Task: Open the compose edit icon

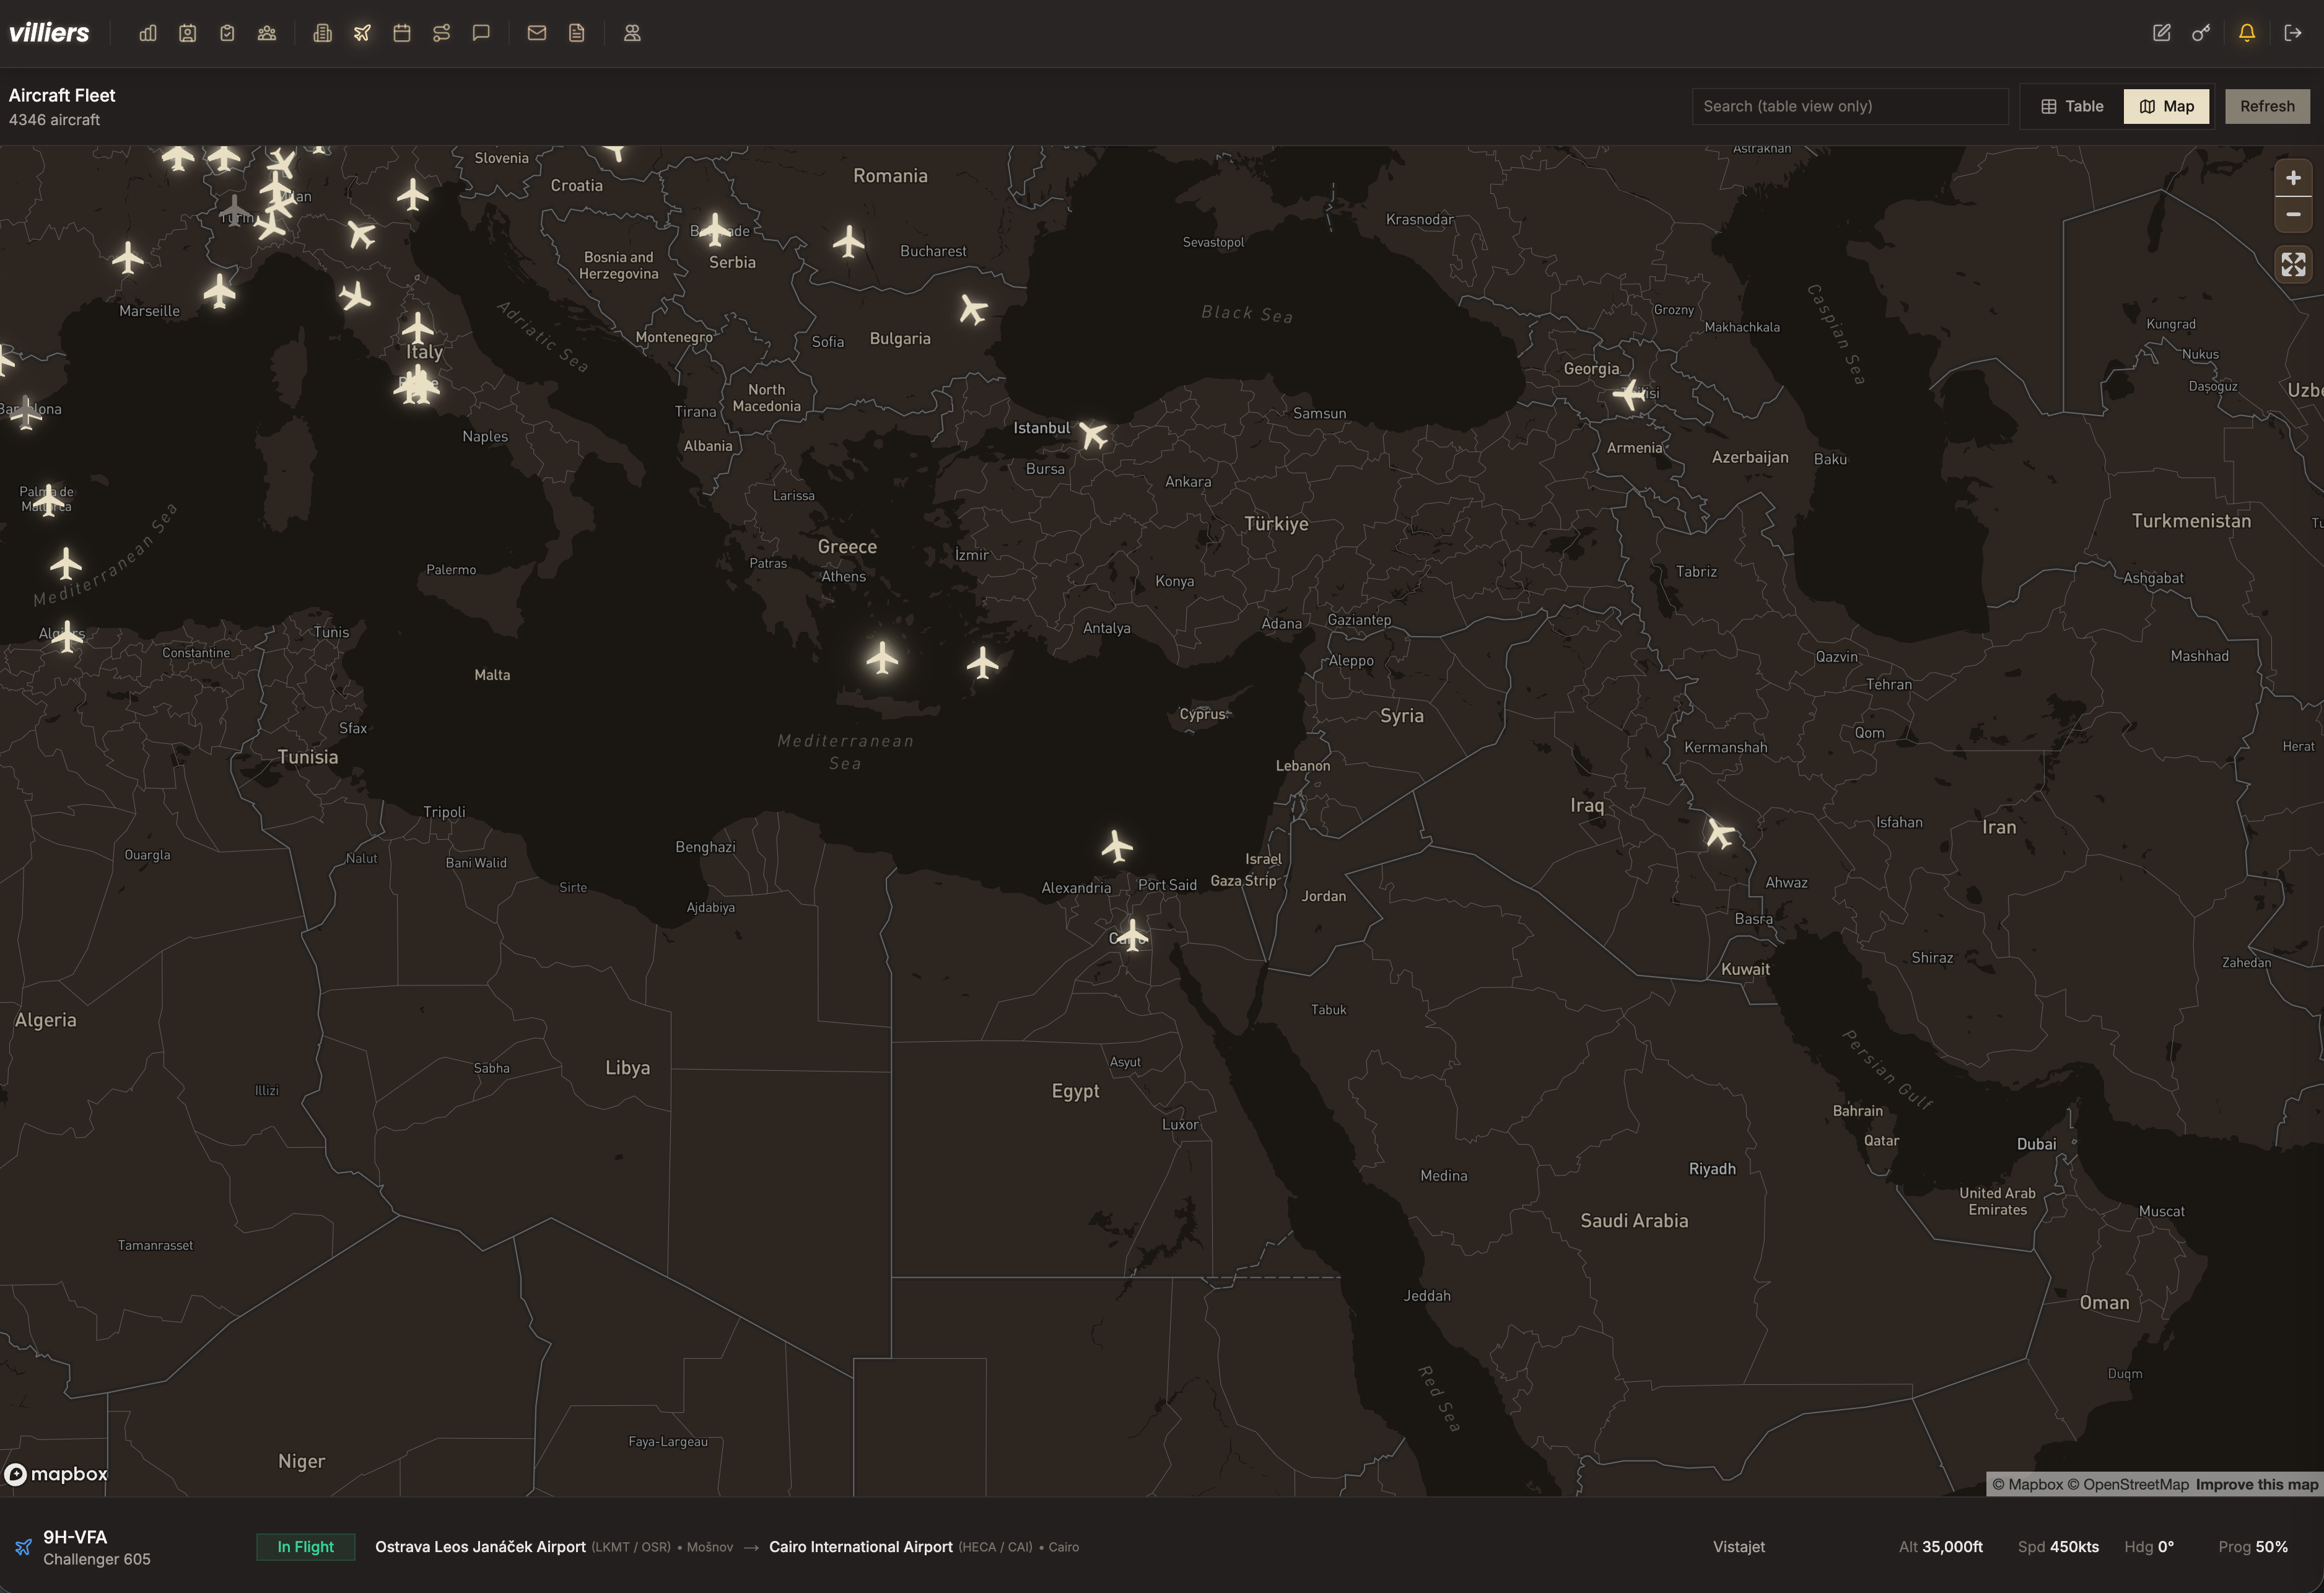Action: coord(2161,32)
